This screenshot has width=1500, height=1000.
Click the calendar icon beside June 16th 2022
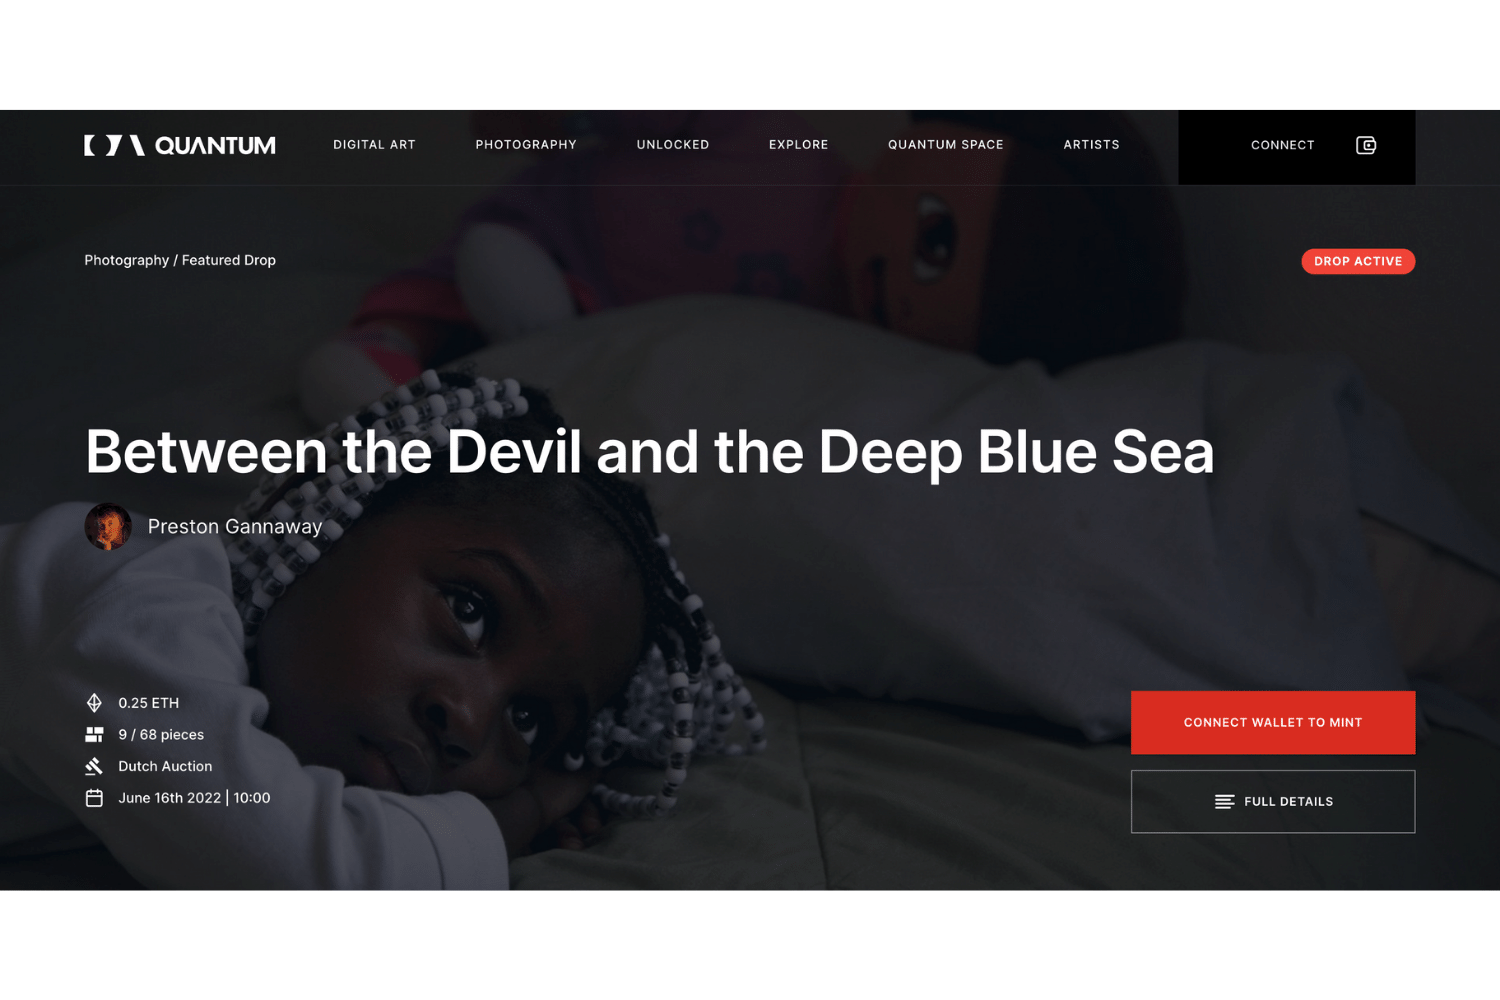tap(94, 798)
